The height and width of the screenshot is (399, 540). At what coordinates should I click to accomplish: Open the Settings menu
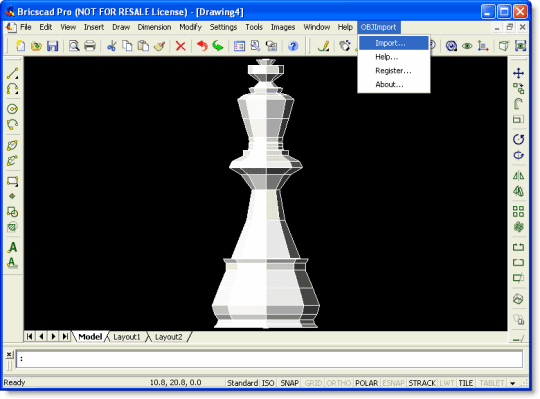tap(223, 27)
